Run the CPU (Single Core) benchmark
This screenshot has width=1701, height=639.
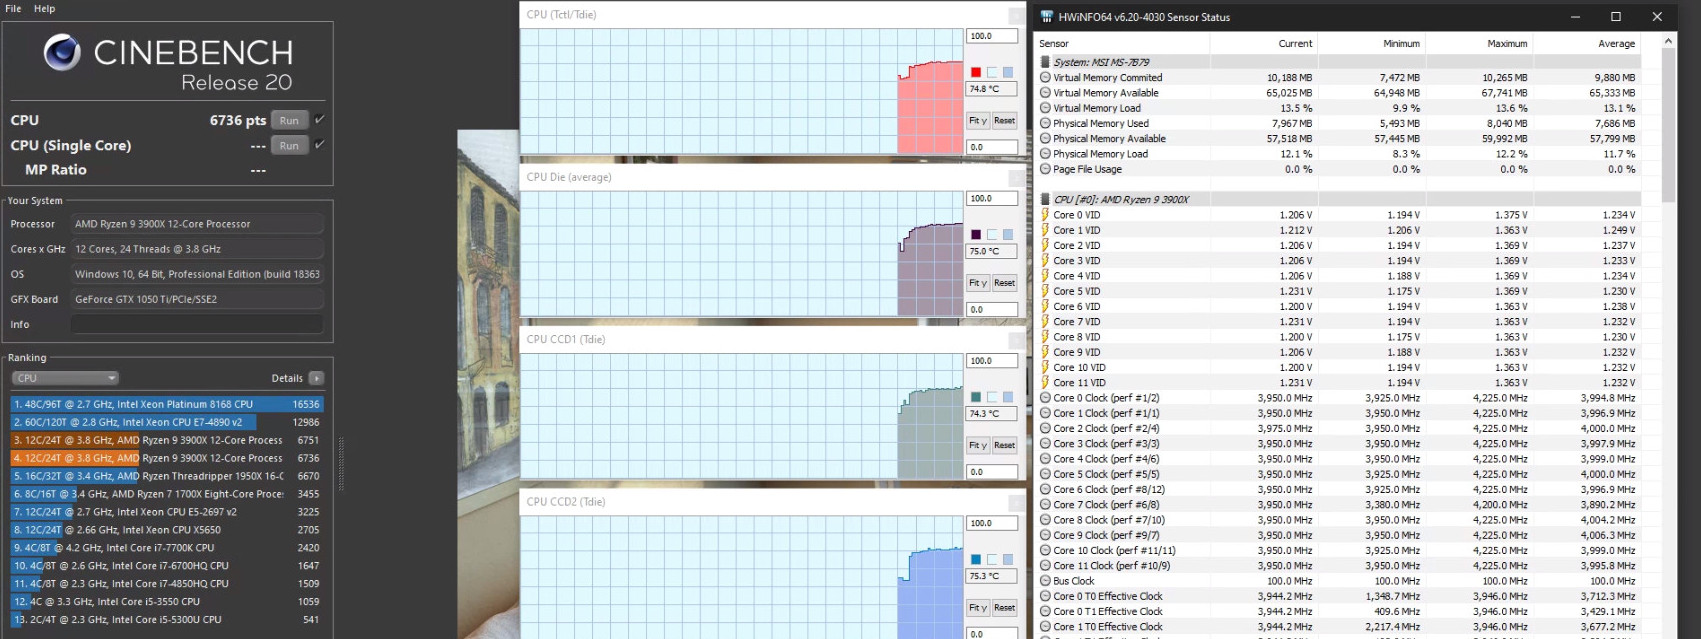coord(289,145)
